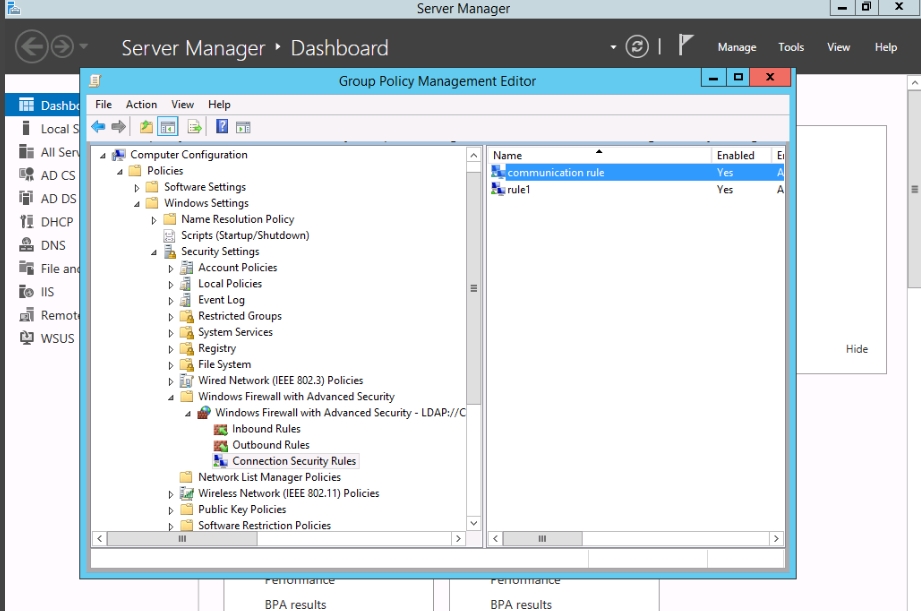Click the Outbound Rules firewall icon
Image resolution: width=921 pixels, height=611 pixels.
click(x=221, y=445)
